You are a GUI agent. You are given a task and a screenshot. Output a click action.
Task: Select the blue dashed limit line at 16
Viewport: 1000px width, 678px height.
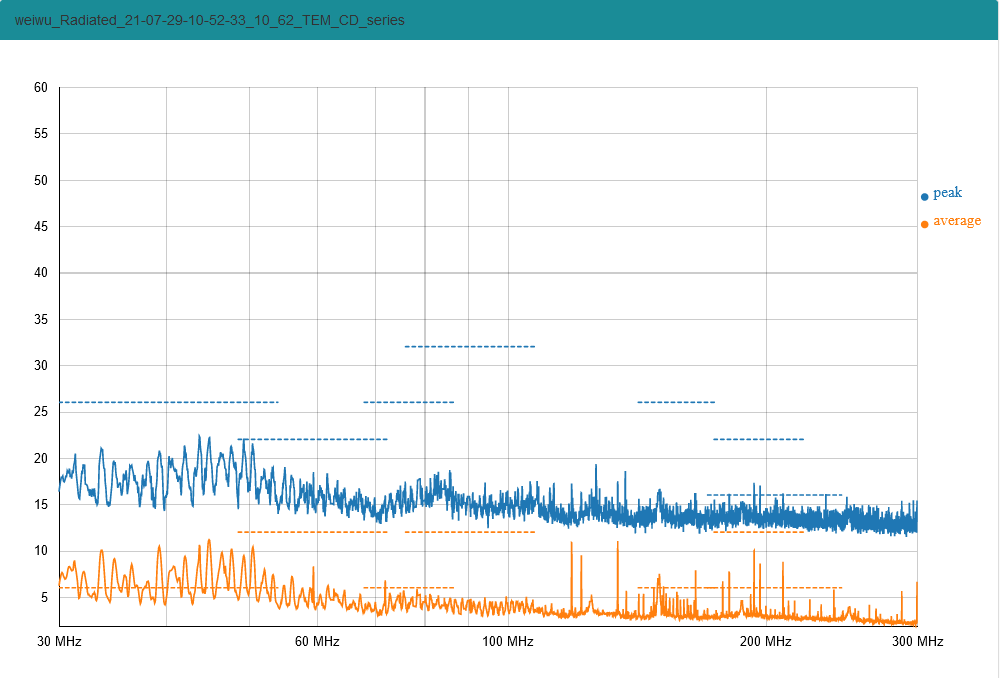(774, 494)
